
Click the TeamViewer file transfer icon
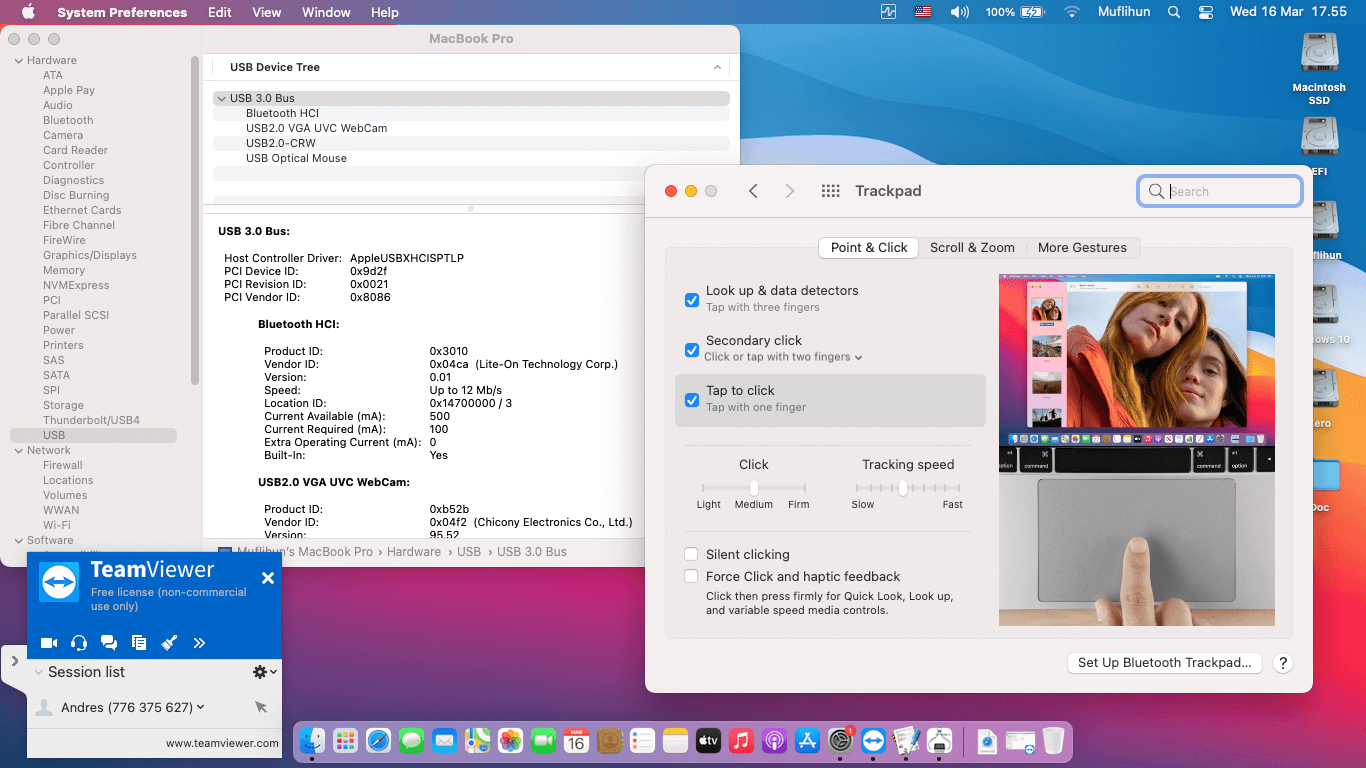pos(139,643)
